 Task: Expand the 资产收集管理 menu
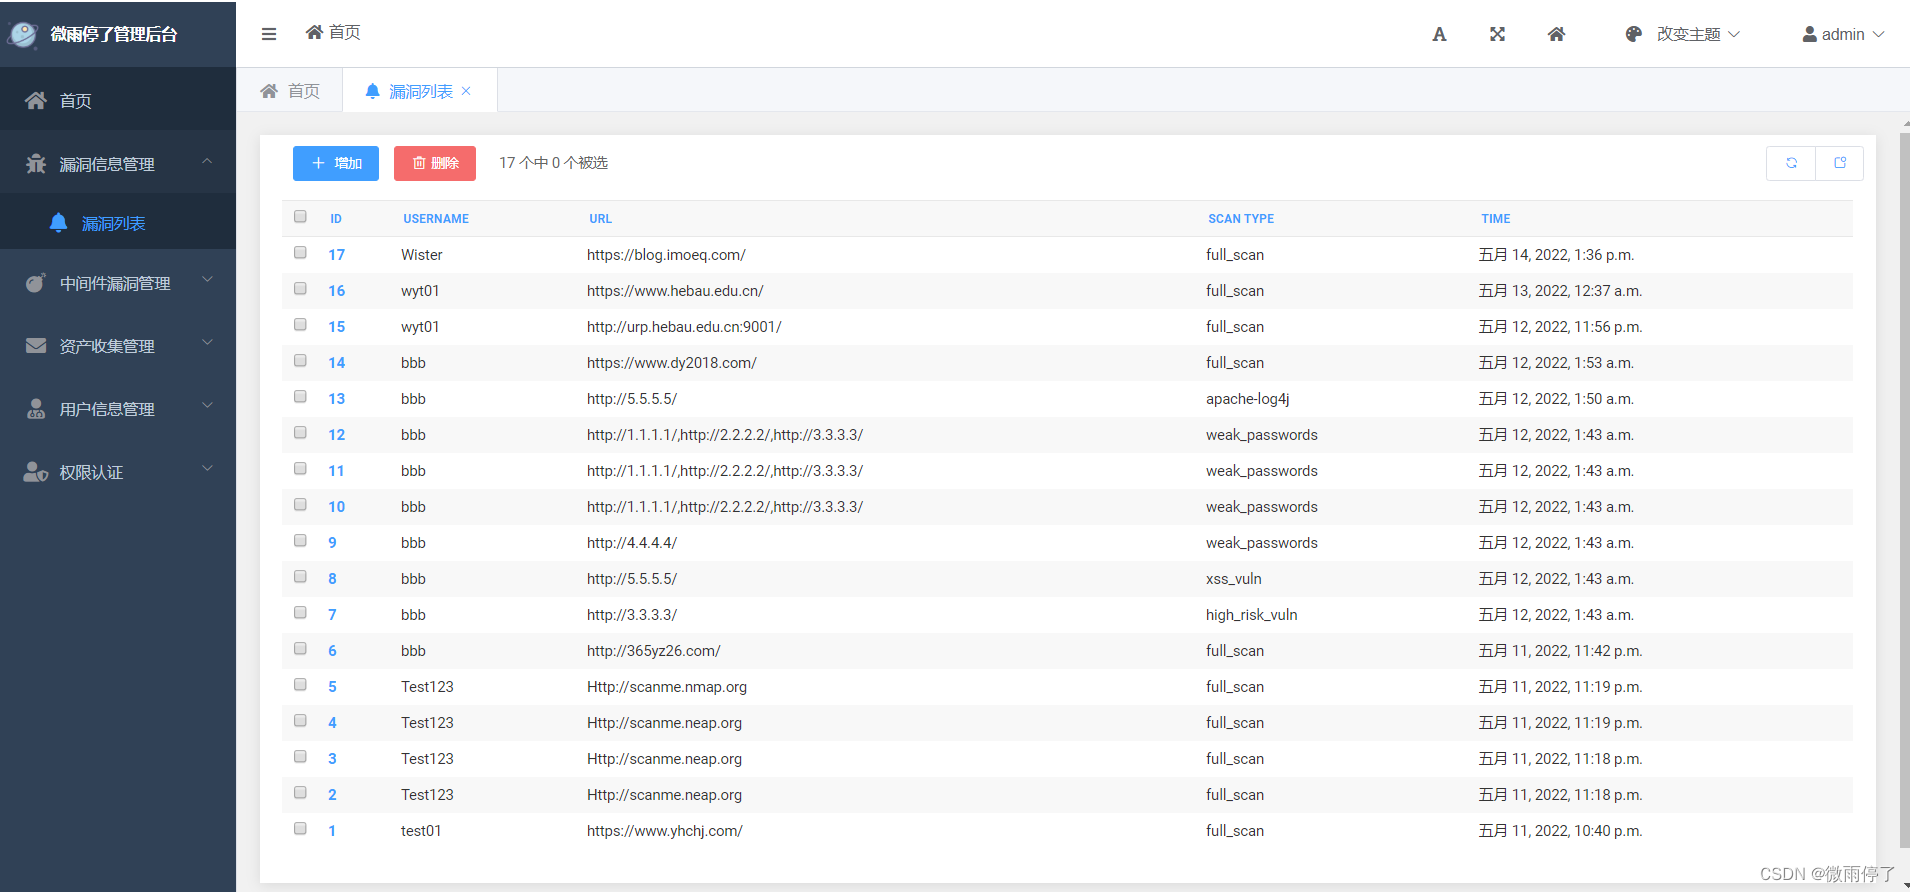tap(207, 343)
